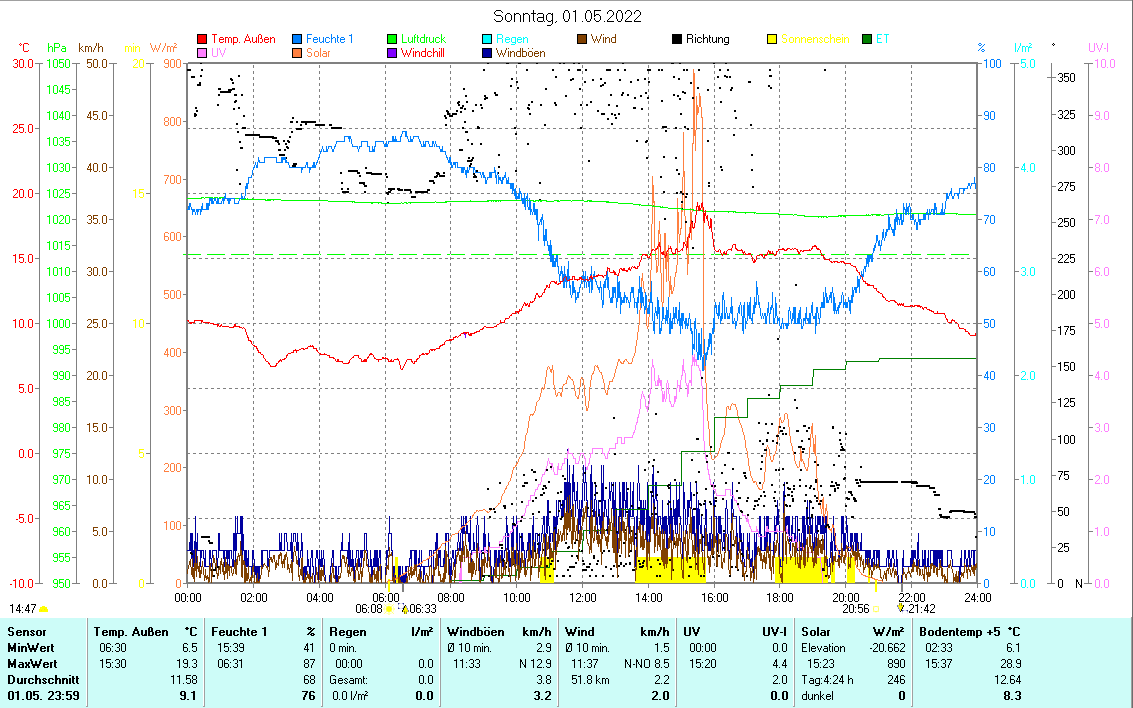Click the 21:42 marker below time axis
The height and width of the screenshot is (708, 1133).
coord(921,608)
